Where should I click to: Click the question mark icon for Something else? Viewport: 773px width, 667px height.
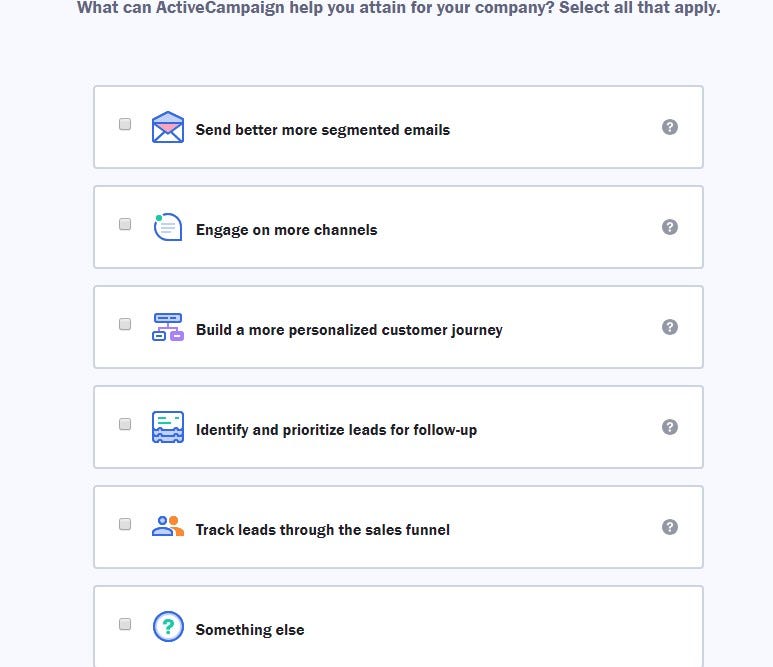pyautogui.click(x=168, y=627)
